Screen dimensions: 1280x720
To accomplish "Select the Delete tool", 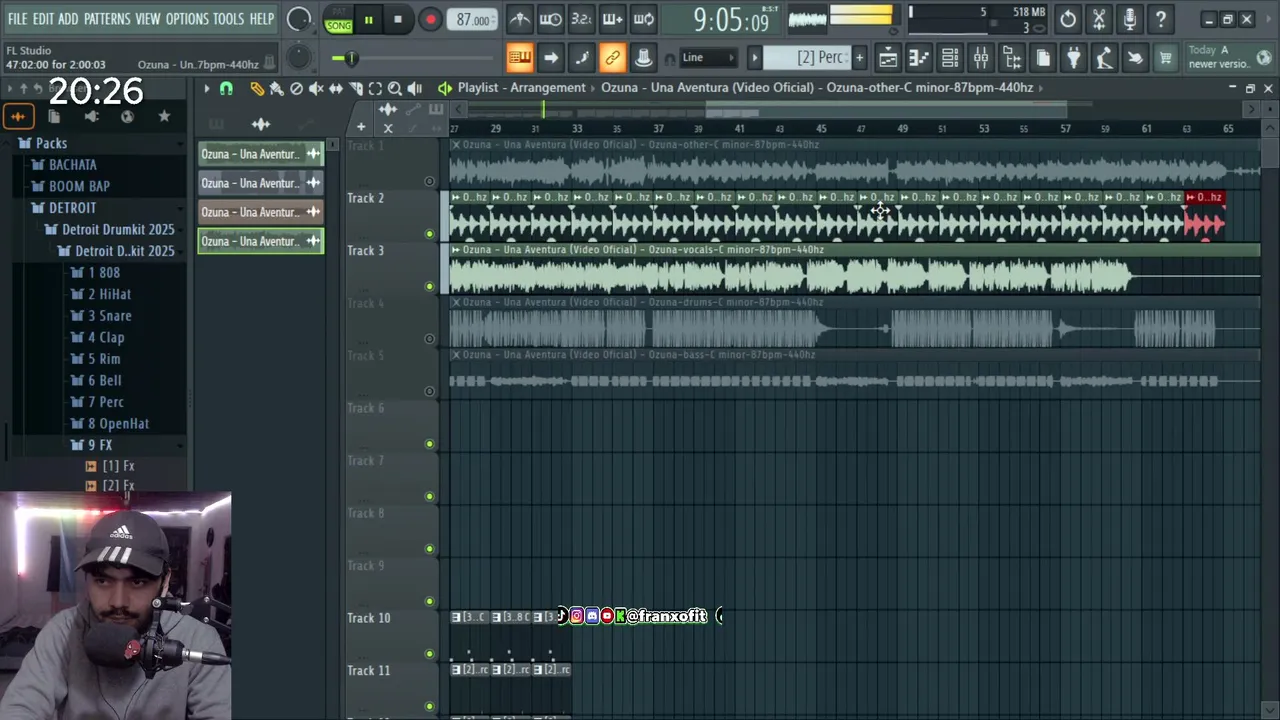I will [x=296, y=88].
